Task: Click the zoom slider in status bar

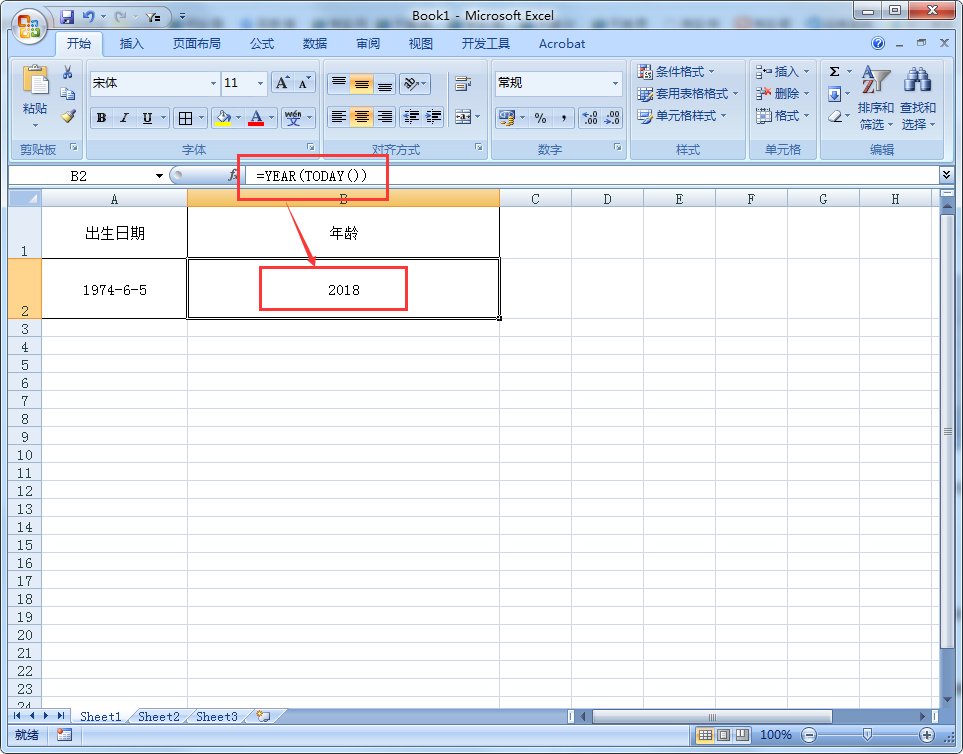Action: tap(866, 735)
